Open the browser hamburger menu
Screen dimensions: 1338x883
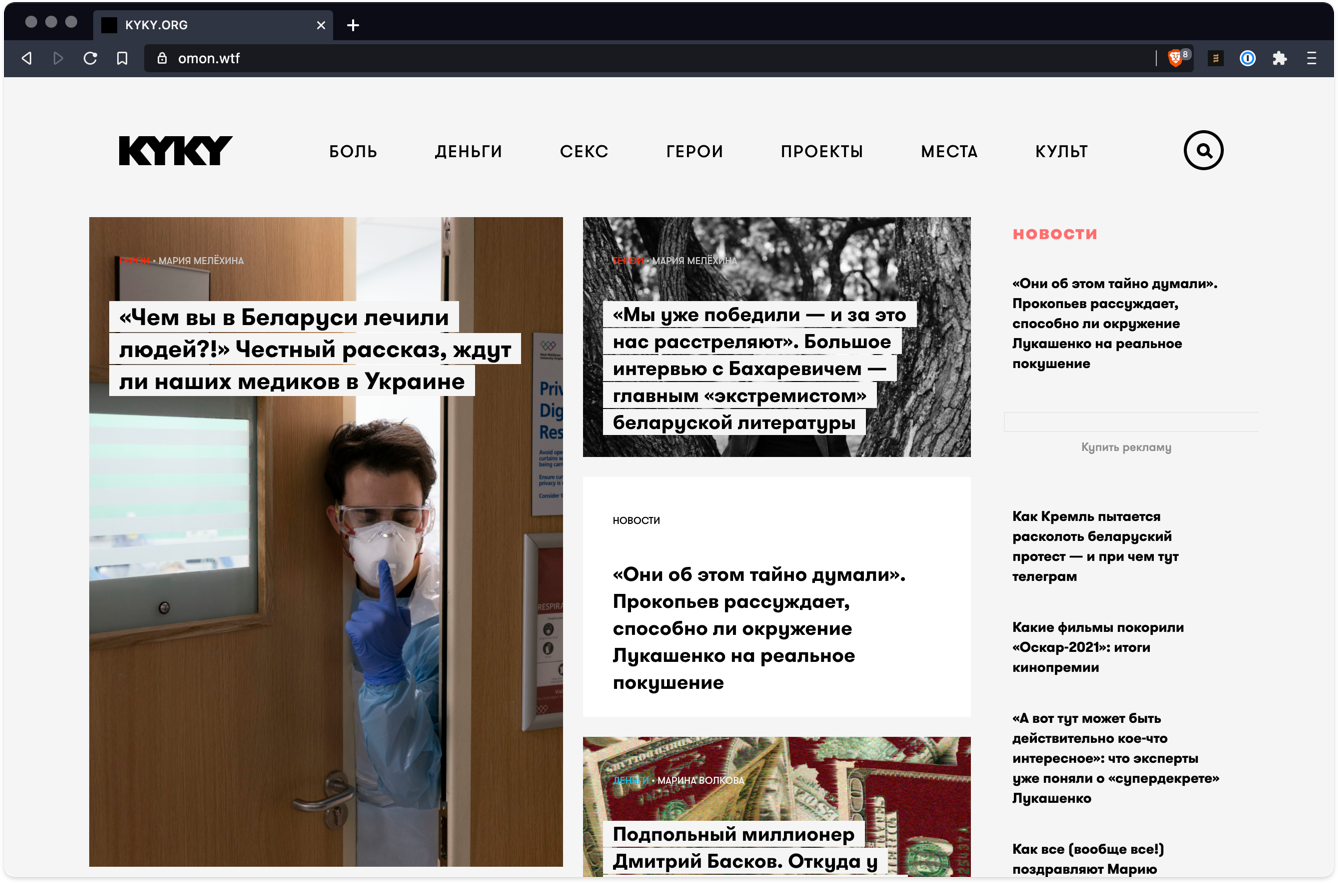pyautogui.click(x=1311, y=59)
